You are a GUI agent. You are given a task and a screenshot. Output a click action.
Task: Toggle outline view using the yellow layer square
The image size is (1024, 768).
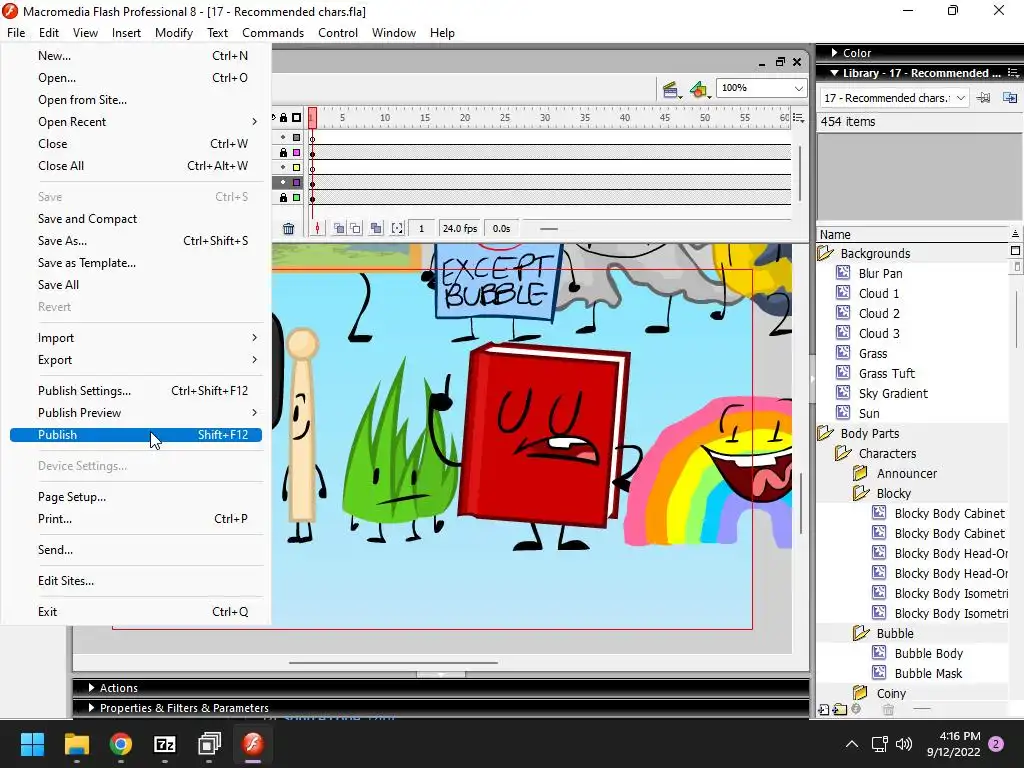tap(296, 167)
